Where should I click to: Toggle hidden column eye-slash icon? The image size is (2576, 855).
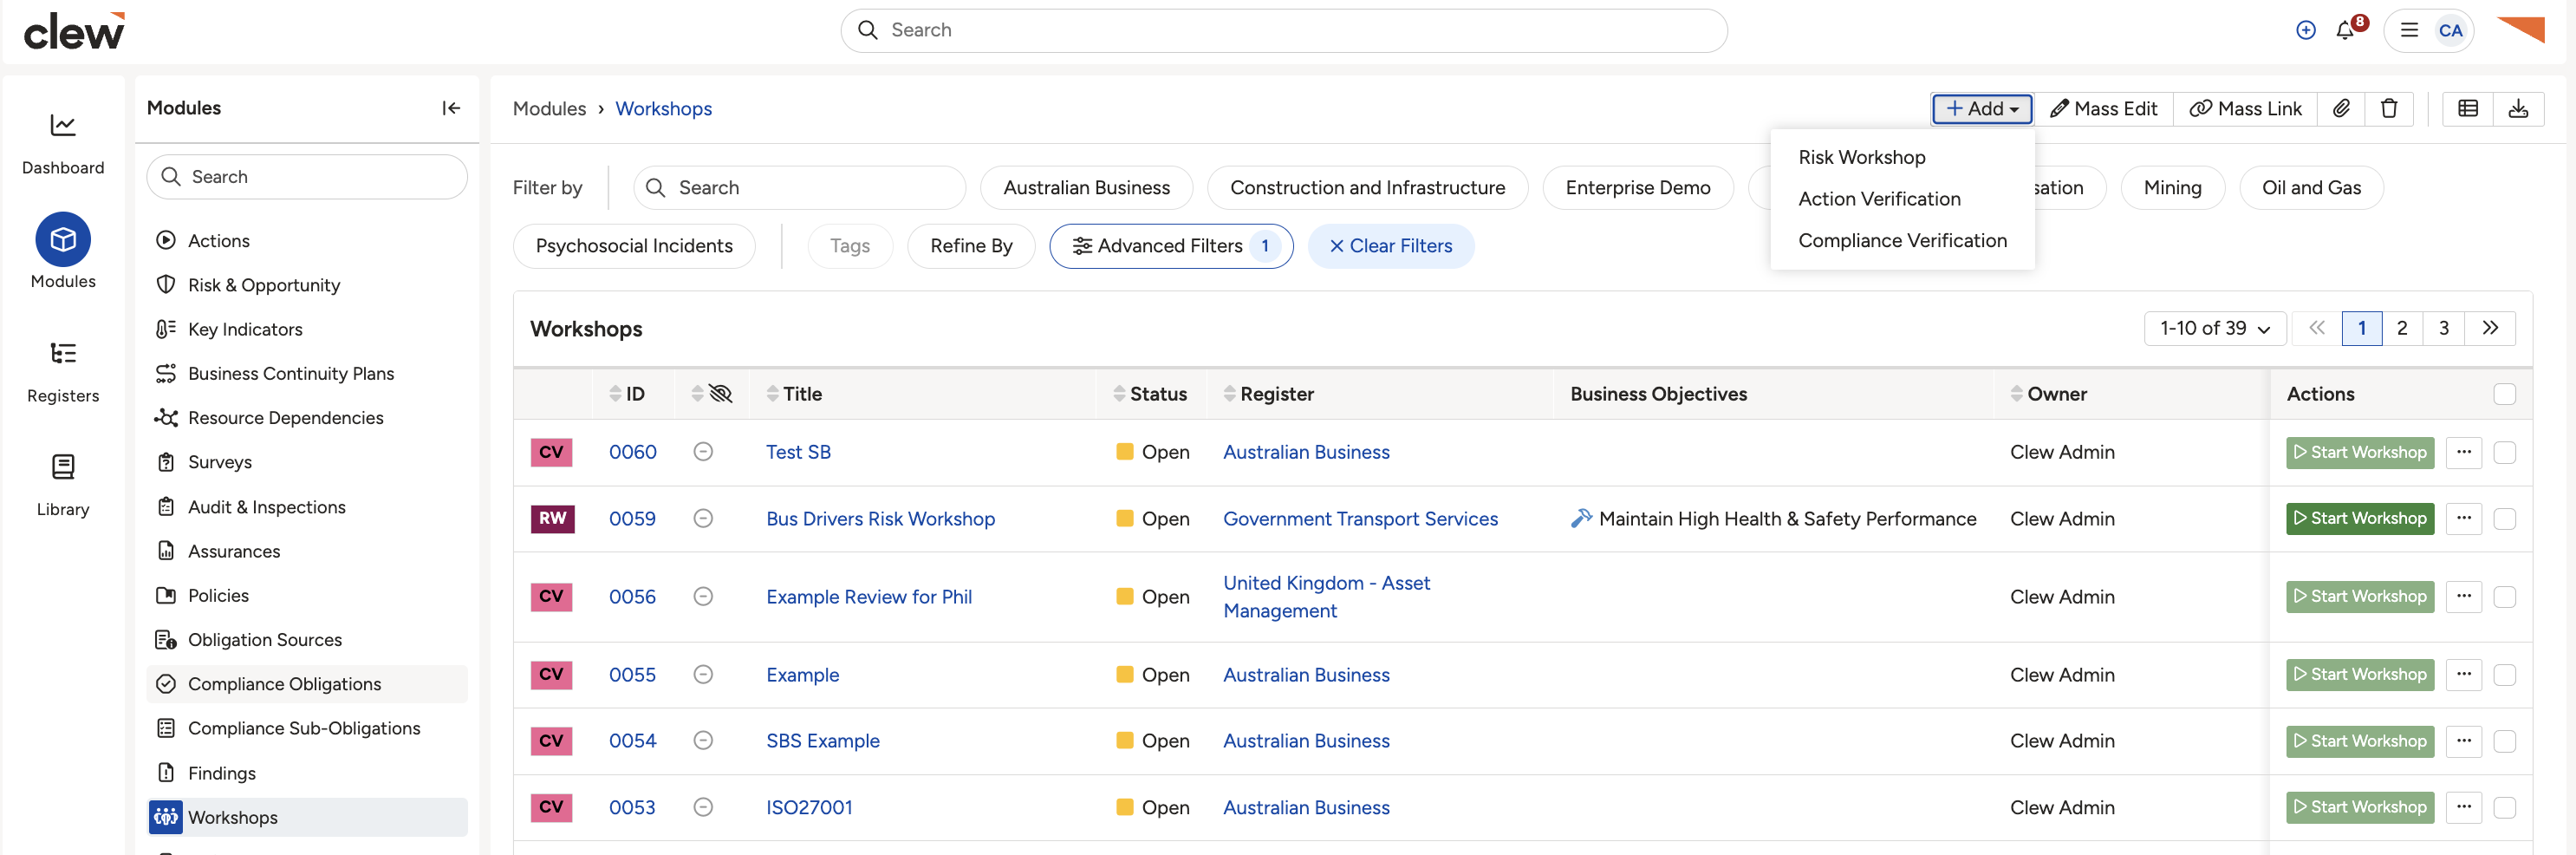tap(720, 394)
